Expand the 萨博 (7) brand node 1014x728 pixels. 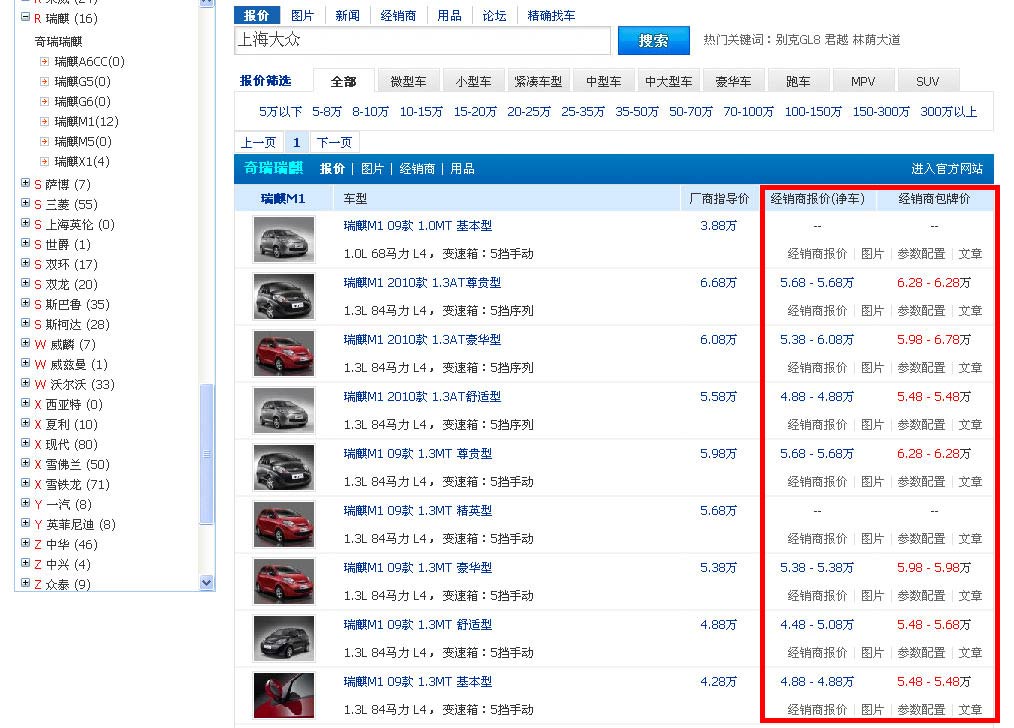tap(25, 184)
